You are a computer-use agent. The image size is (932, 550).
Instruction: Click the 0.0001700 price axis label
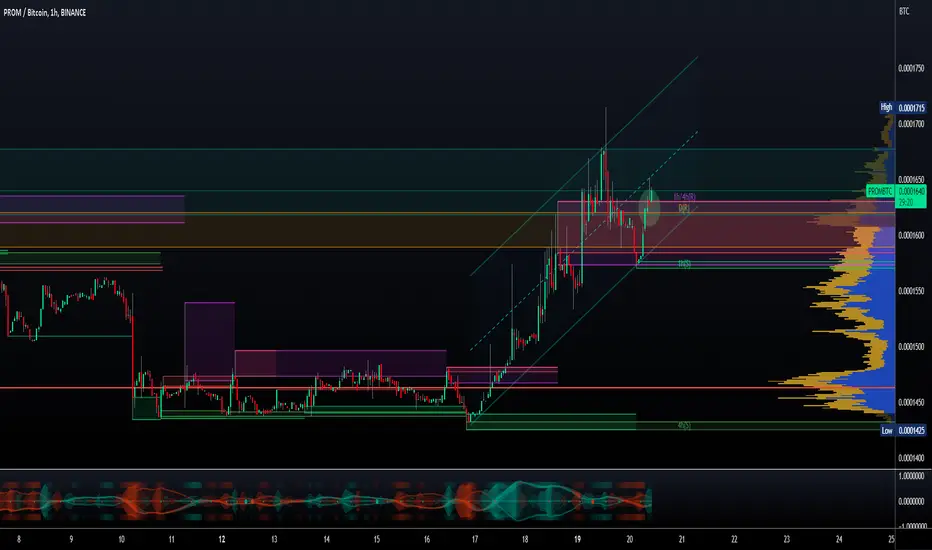point(911,124)
